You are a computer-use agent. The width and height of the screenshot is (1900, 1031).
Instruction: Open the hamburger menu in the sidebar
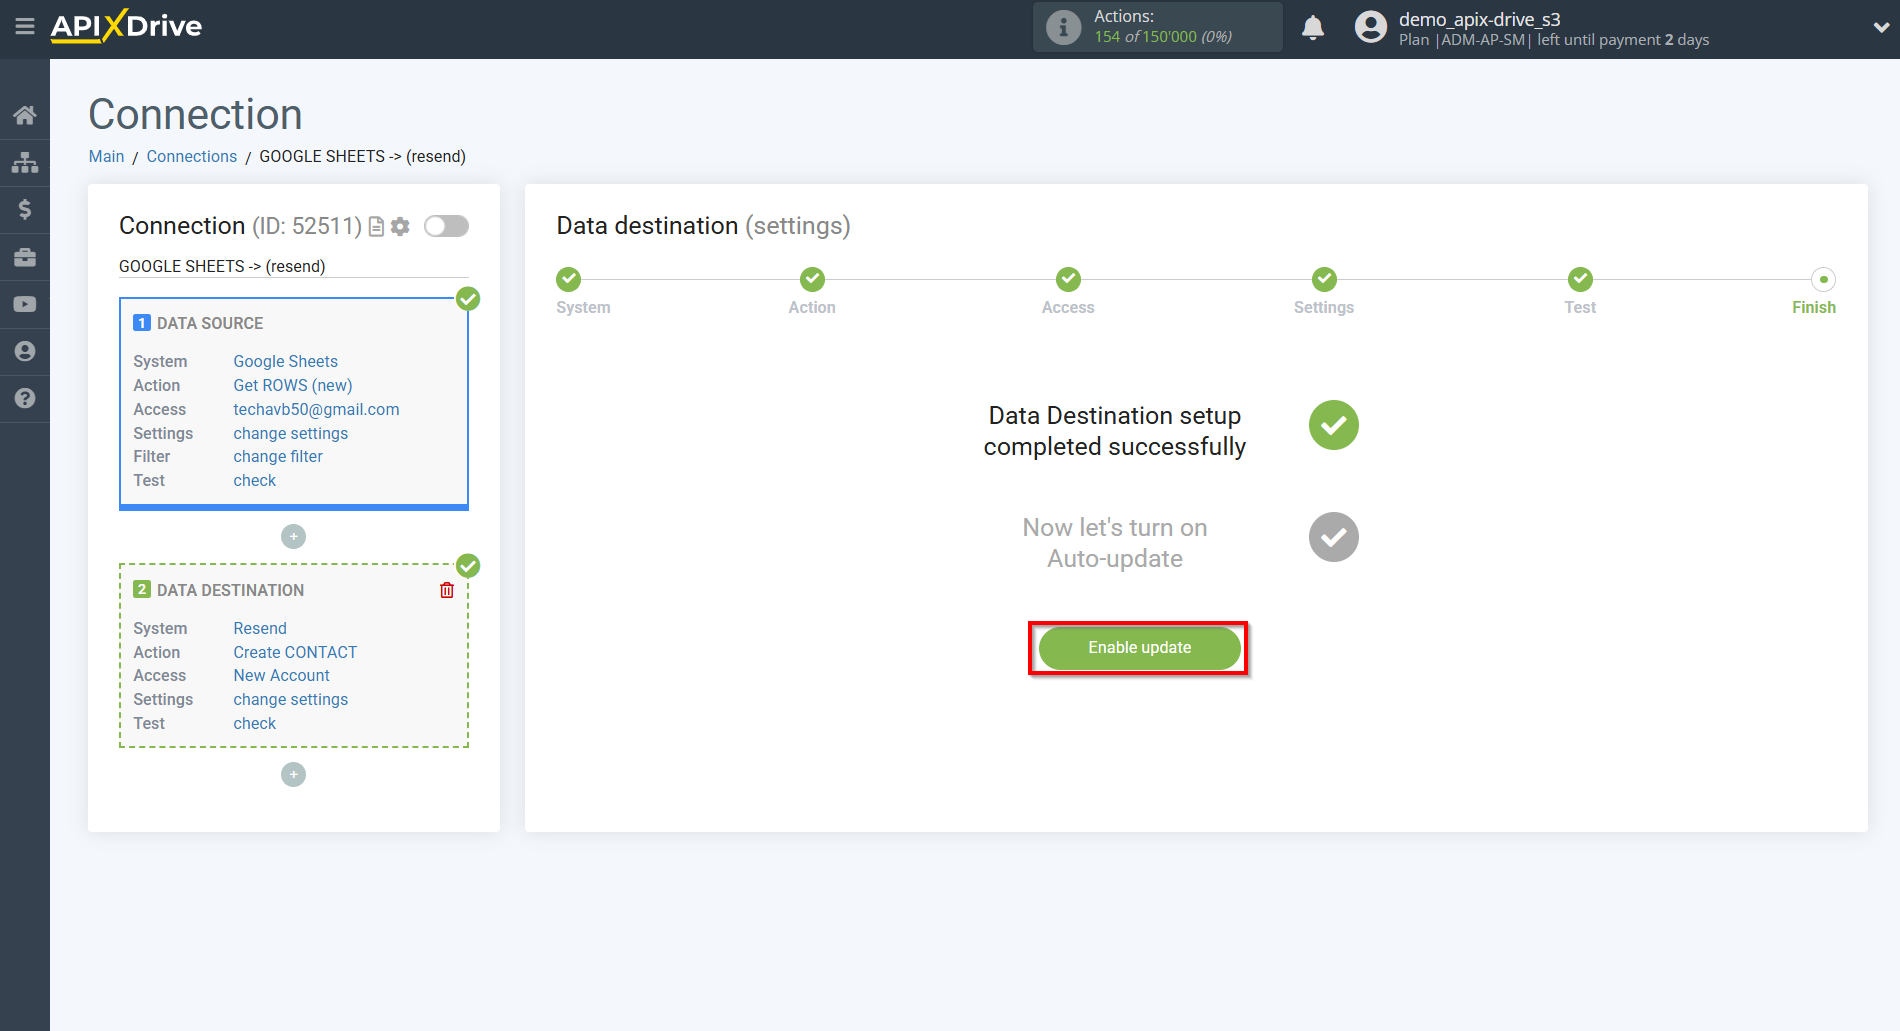25,27
